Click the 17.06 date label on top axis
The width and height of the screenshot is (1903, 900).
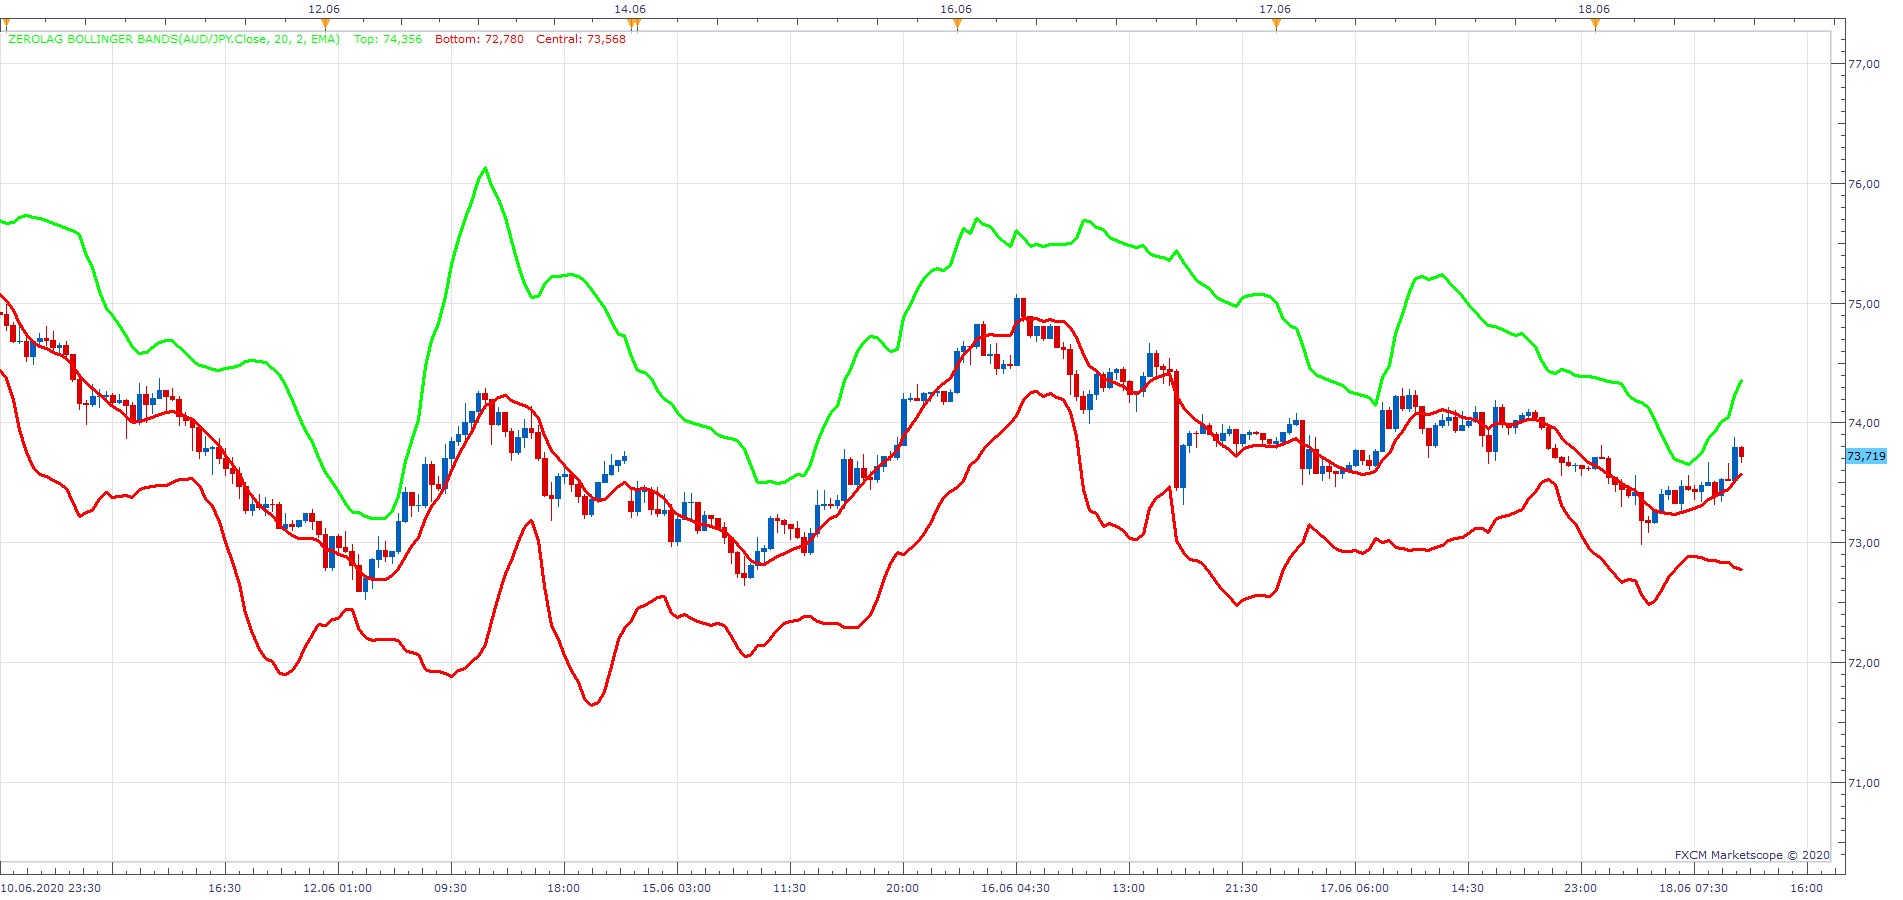coord(1275,9)
